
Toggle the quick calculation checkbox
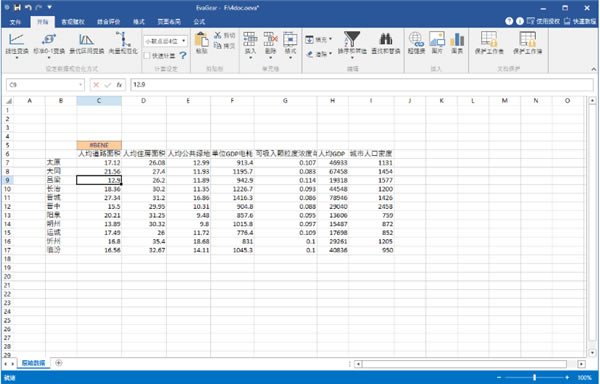[x=147, y=56]
